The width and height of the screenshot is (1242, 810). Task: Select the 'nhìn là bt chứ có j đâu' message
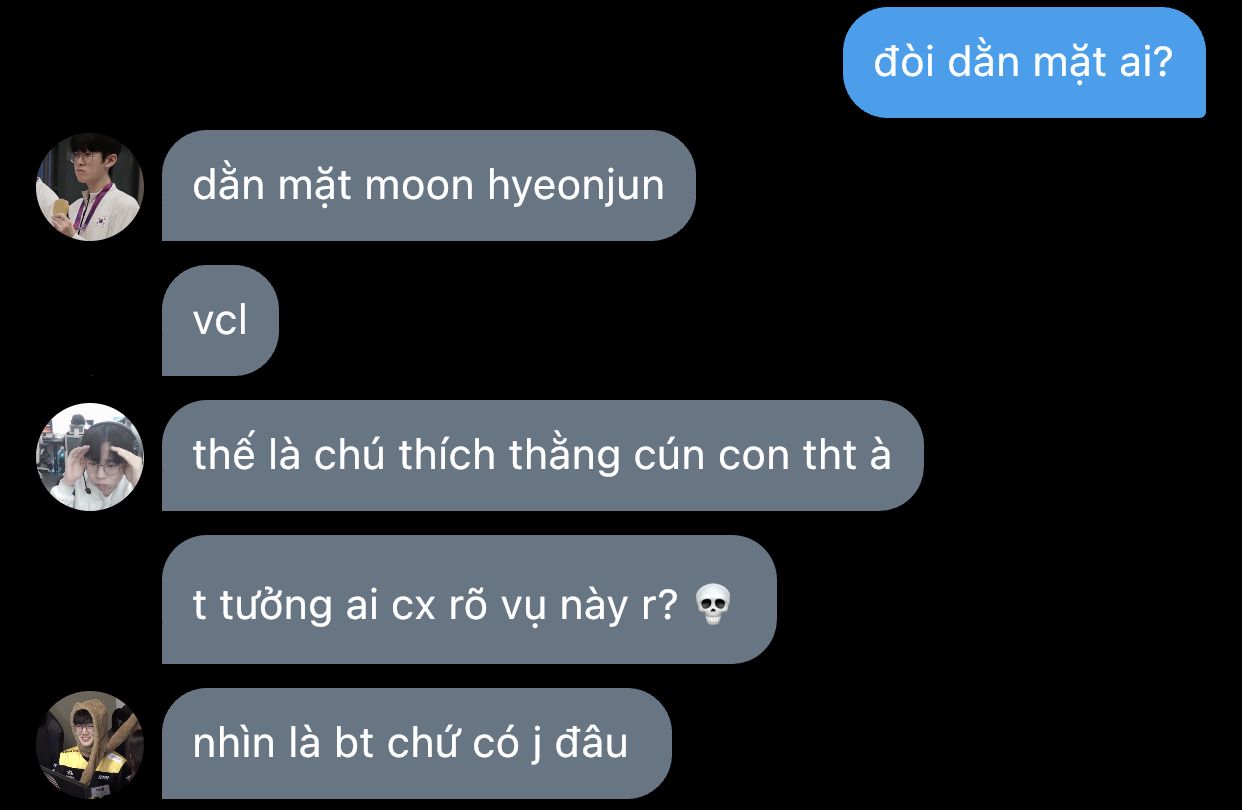[x=416, y=743]
